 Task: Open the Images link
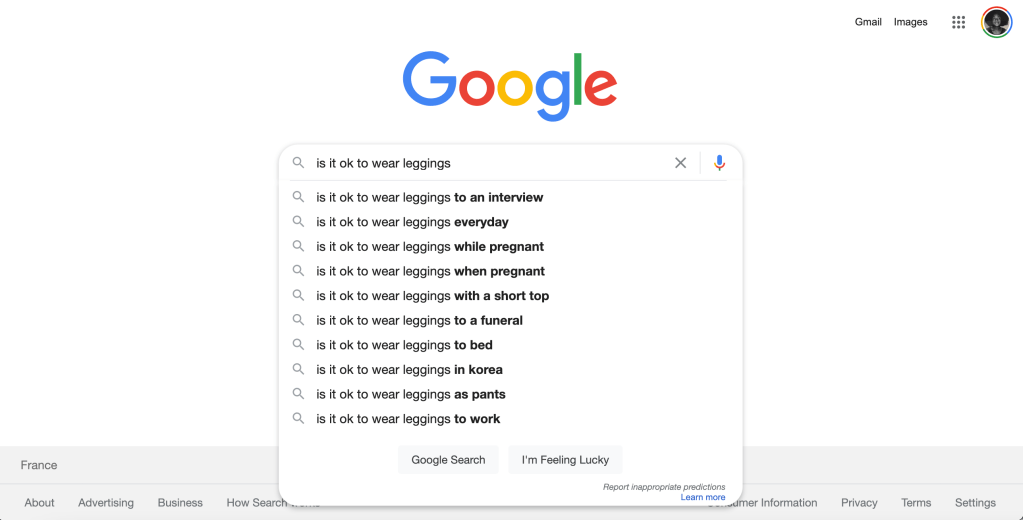[910, 22]
